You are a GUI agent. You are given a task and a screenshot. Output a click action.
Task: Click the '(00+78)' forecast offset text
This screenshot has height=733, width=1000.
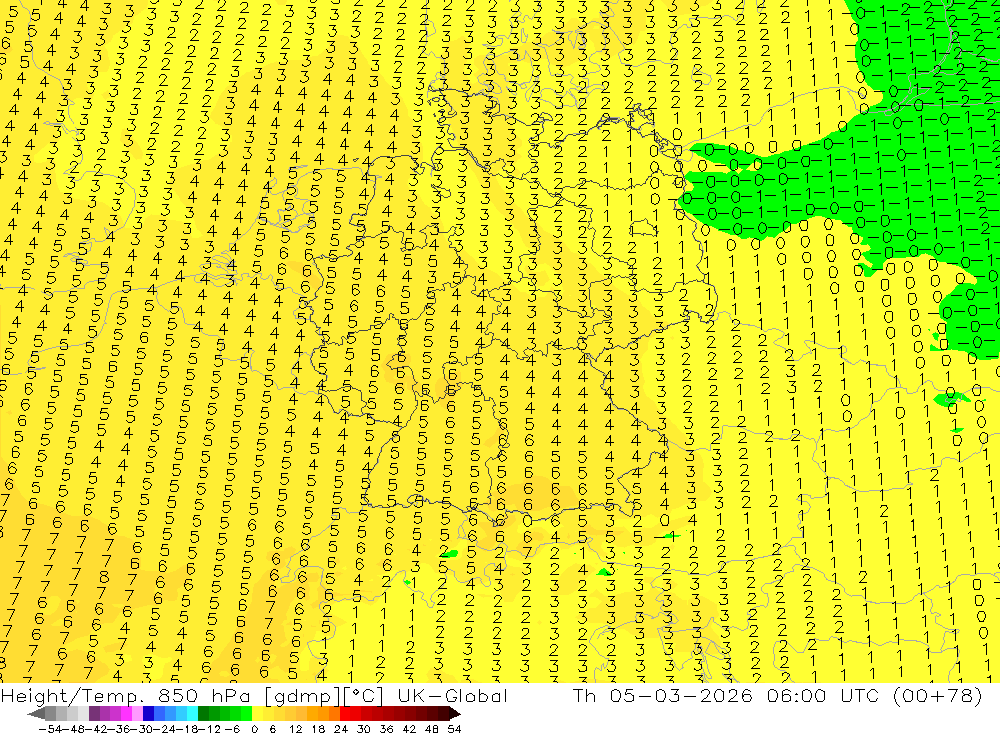936,696
